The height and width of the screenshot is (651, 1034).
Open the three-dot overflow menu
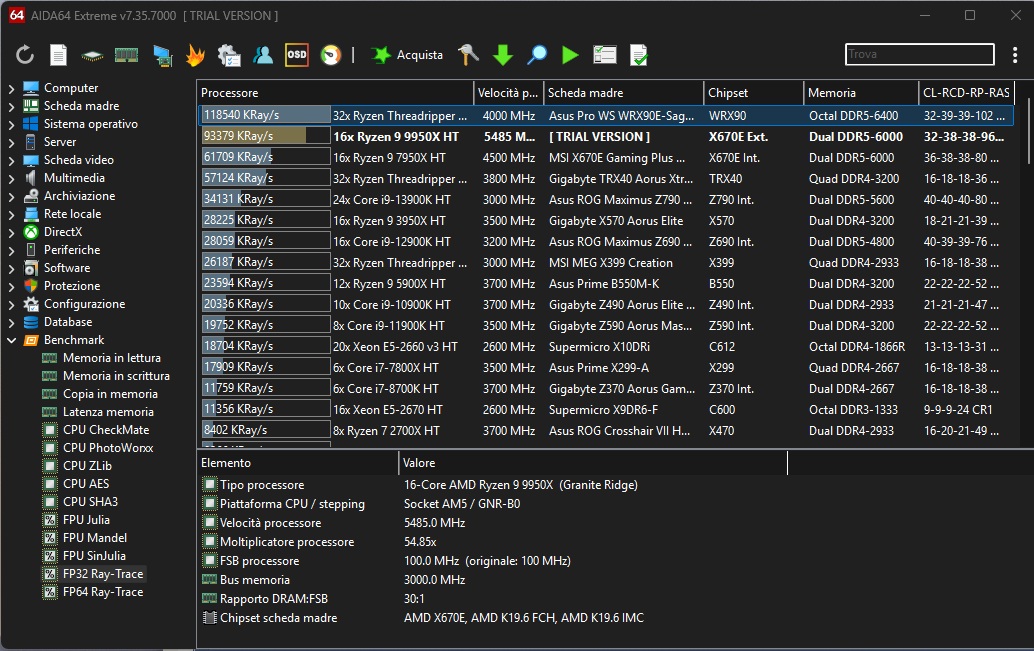tap(1015, 55)
